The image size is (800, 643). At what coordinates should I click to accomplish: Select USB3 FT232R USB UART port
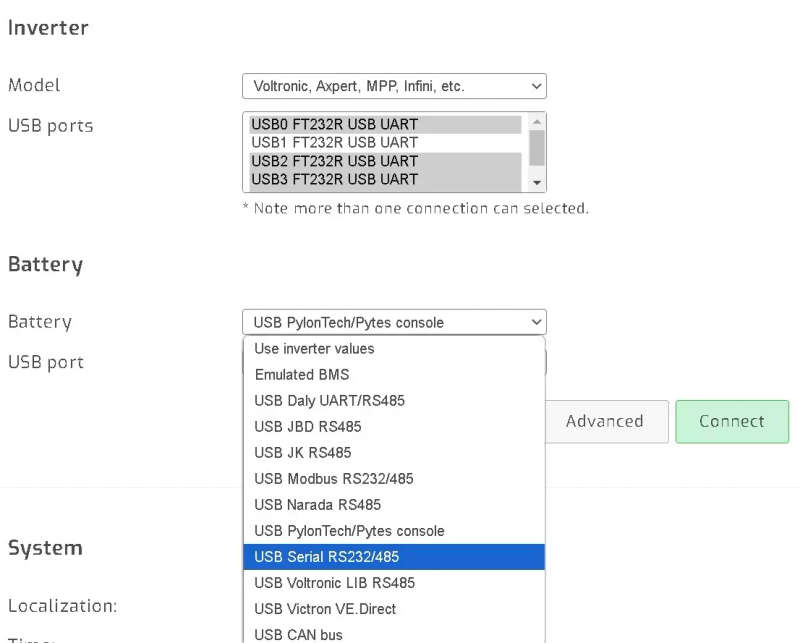385,179
